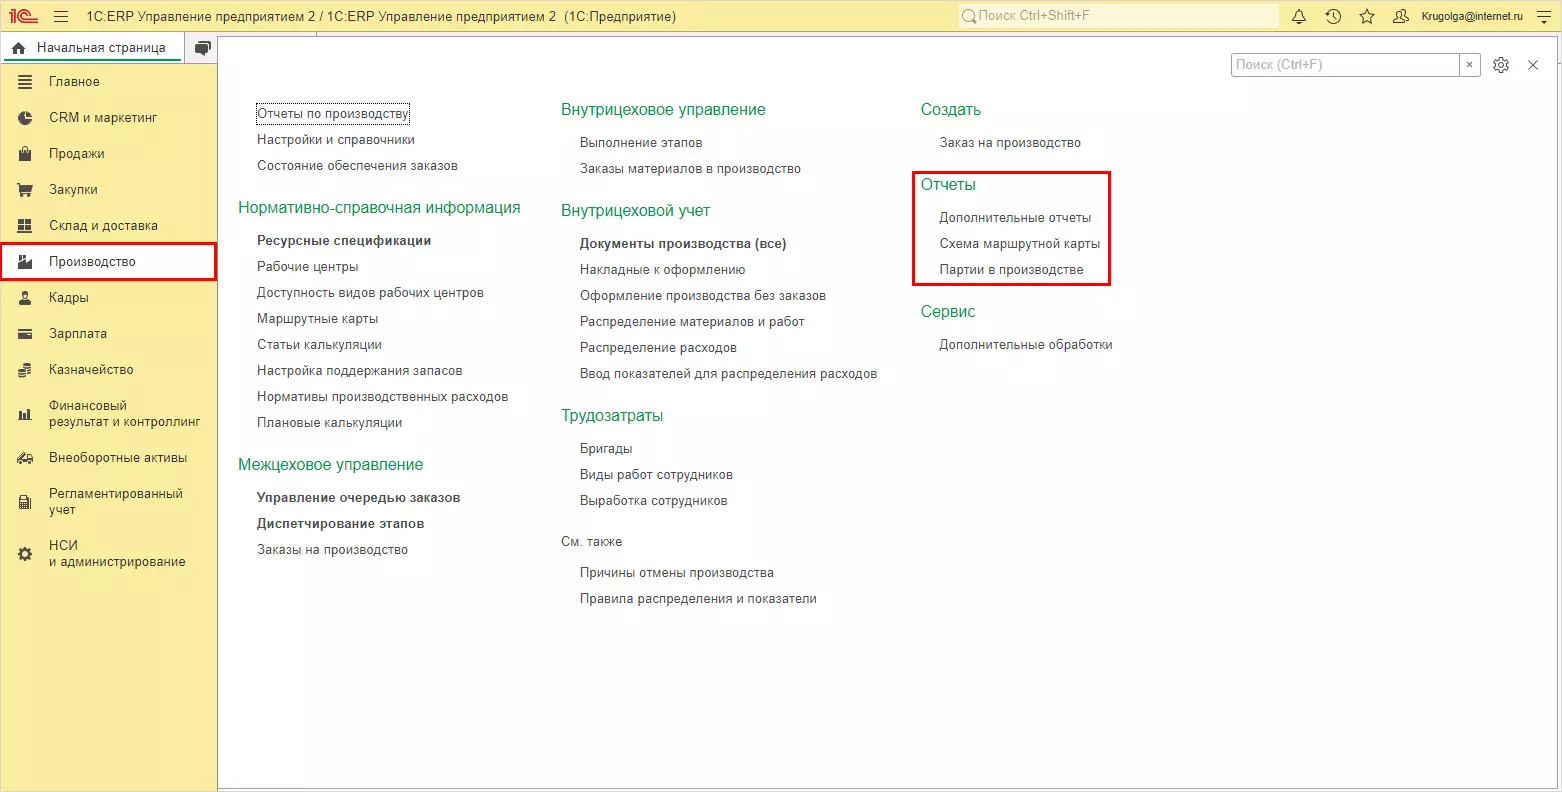Click the Внеоборотные активы vehicle icon

(26, 458)
